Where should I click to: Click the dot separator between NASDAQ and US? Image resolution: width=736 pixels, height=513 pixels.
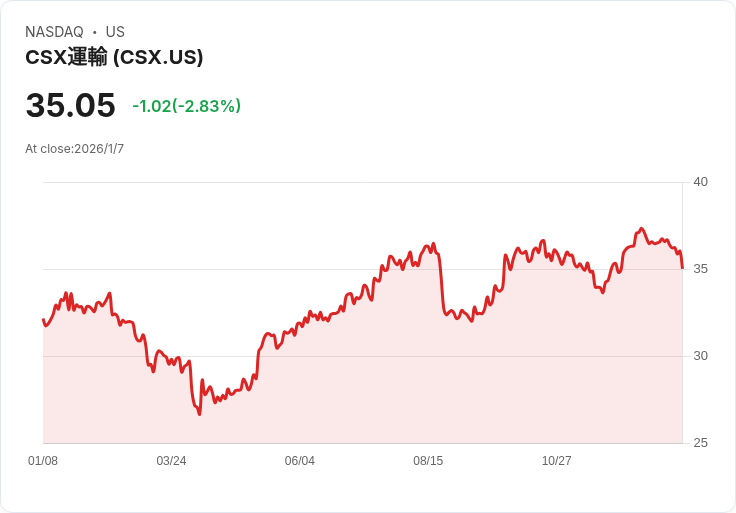(95, 32)
